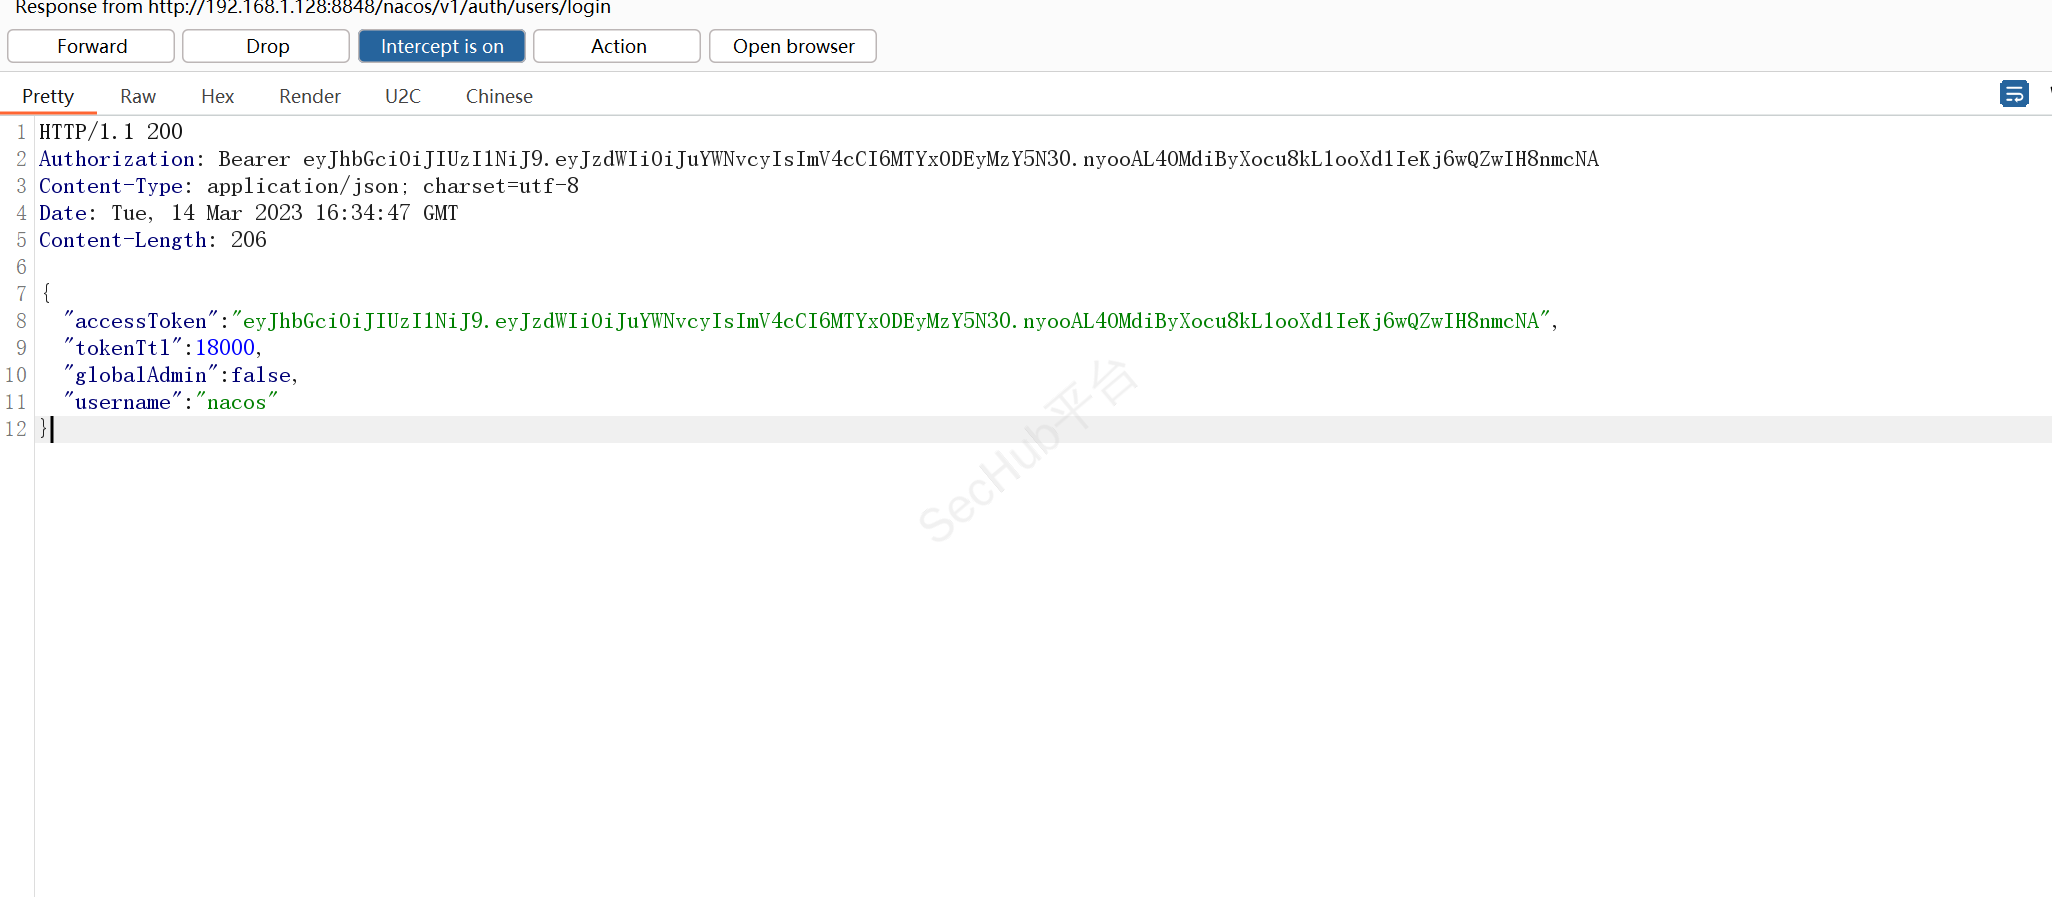Viewport: 2052px width, 897px height.
Task: Click the Authorization header name
Action: tap(116, 159)
